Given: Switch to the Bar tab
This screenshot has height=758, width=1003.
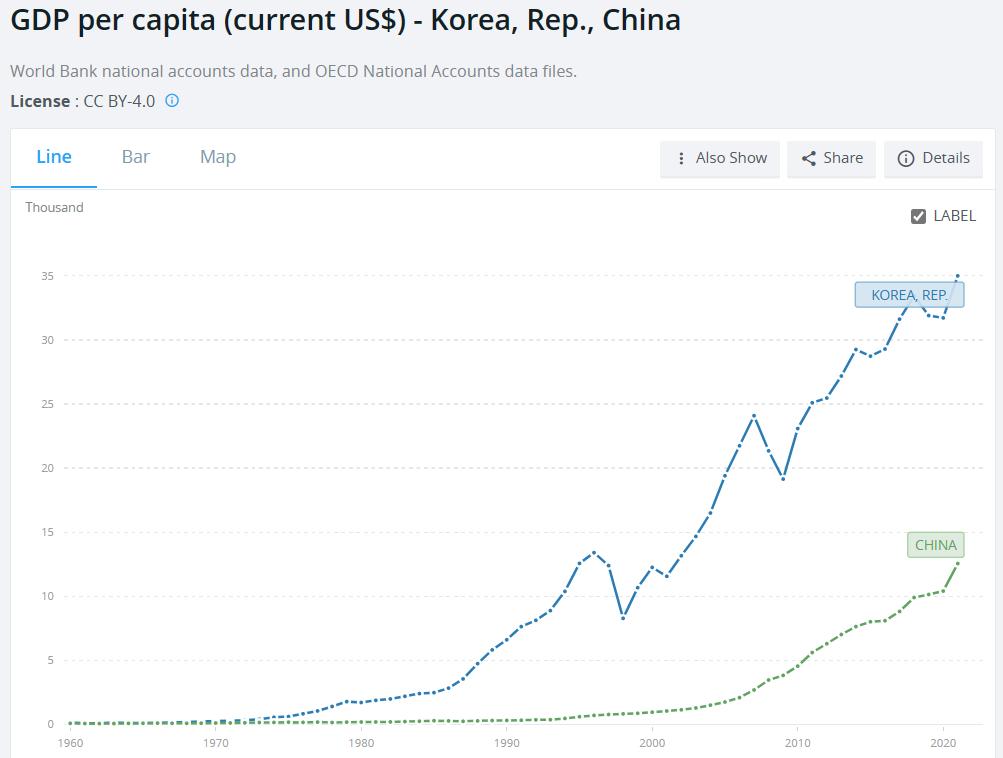Looking at the screenshot, I should pyautogui.click(x=136, y=157).
